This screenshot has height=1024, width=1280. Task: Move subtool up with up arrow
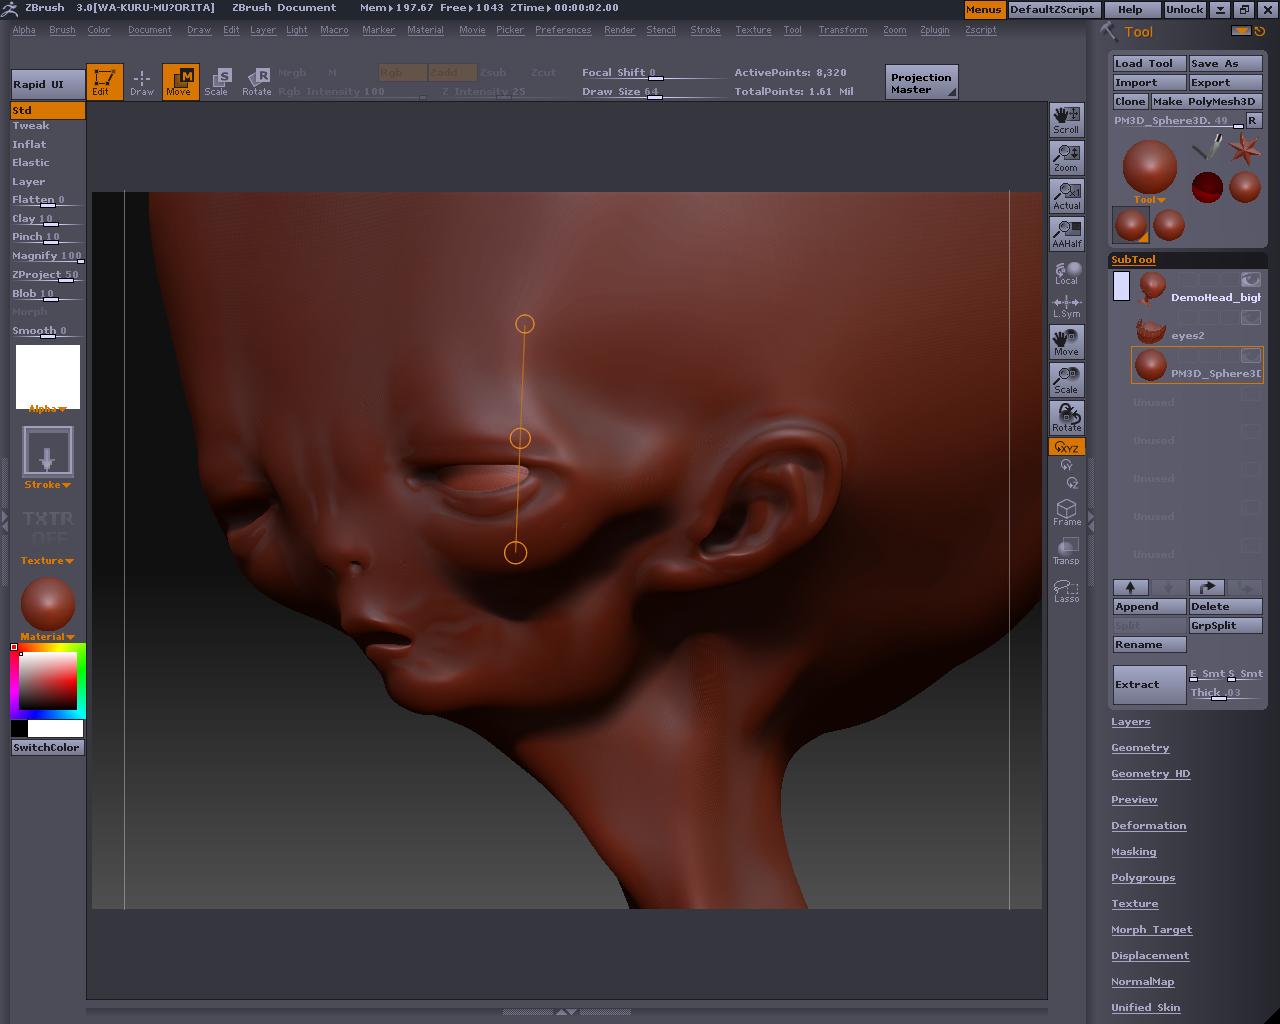point(1131,588)
